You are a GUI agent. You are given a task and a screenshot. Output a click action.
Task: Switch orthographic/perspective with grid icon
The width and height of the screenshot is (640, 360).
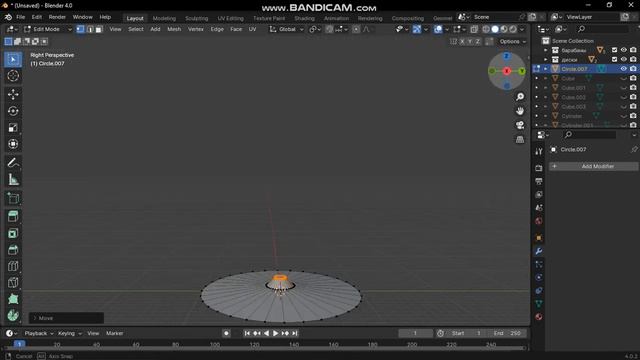(520, 139)
